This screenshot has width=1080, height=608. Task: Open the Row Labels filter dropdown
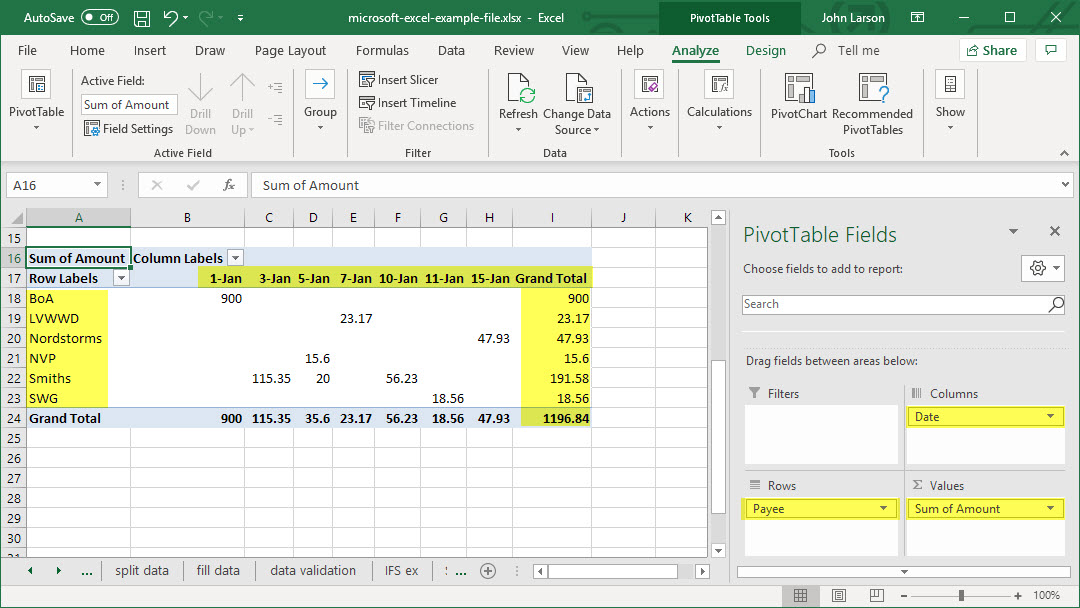(x=120, y=279)
